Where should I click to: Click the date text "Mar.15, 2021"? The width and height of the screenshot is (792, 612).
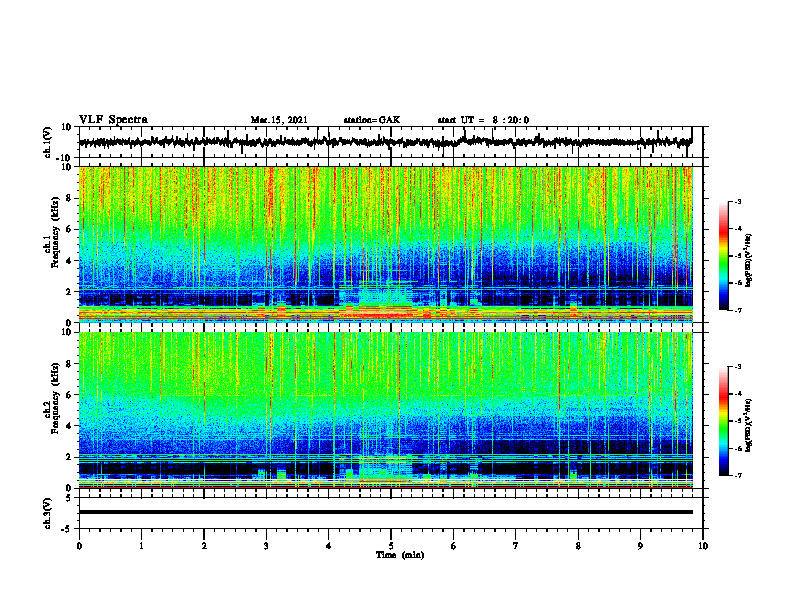click(x=279, y=120)
